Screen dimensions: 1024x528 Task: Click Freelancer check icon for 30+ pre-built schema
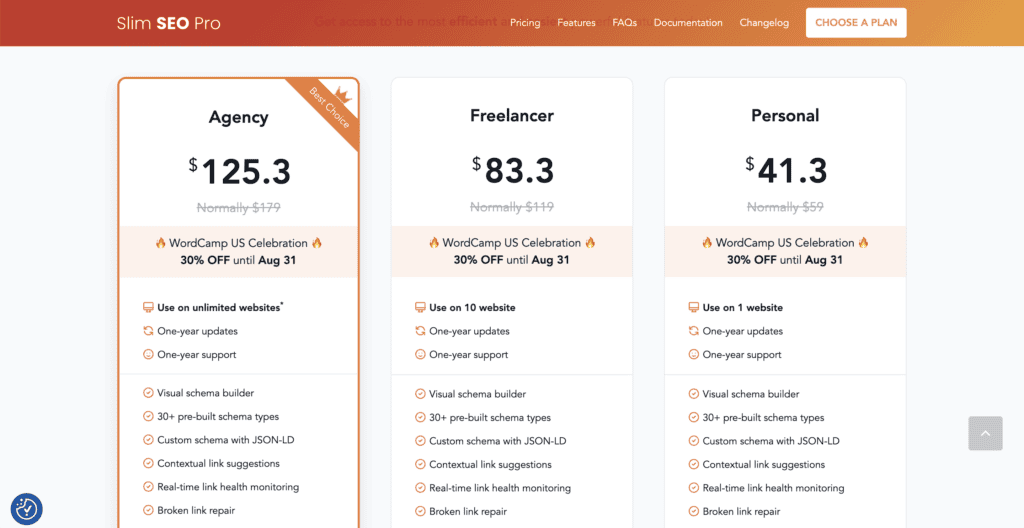420,417
